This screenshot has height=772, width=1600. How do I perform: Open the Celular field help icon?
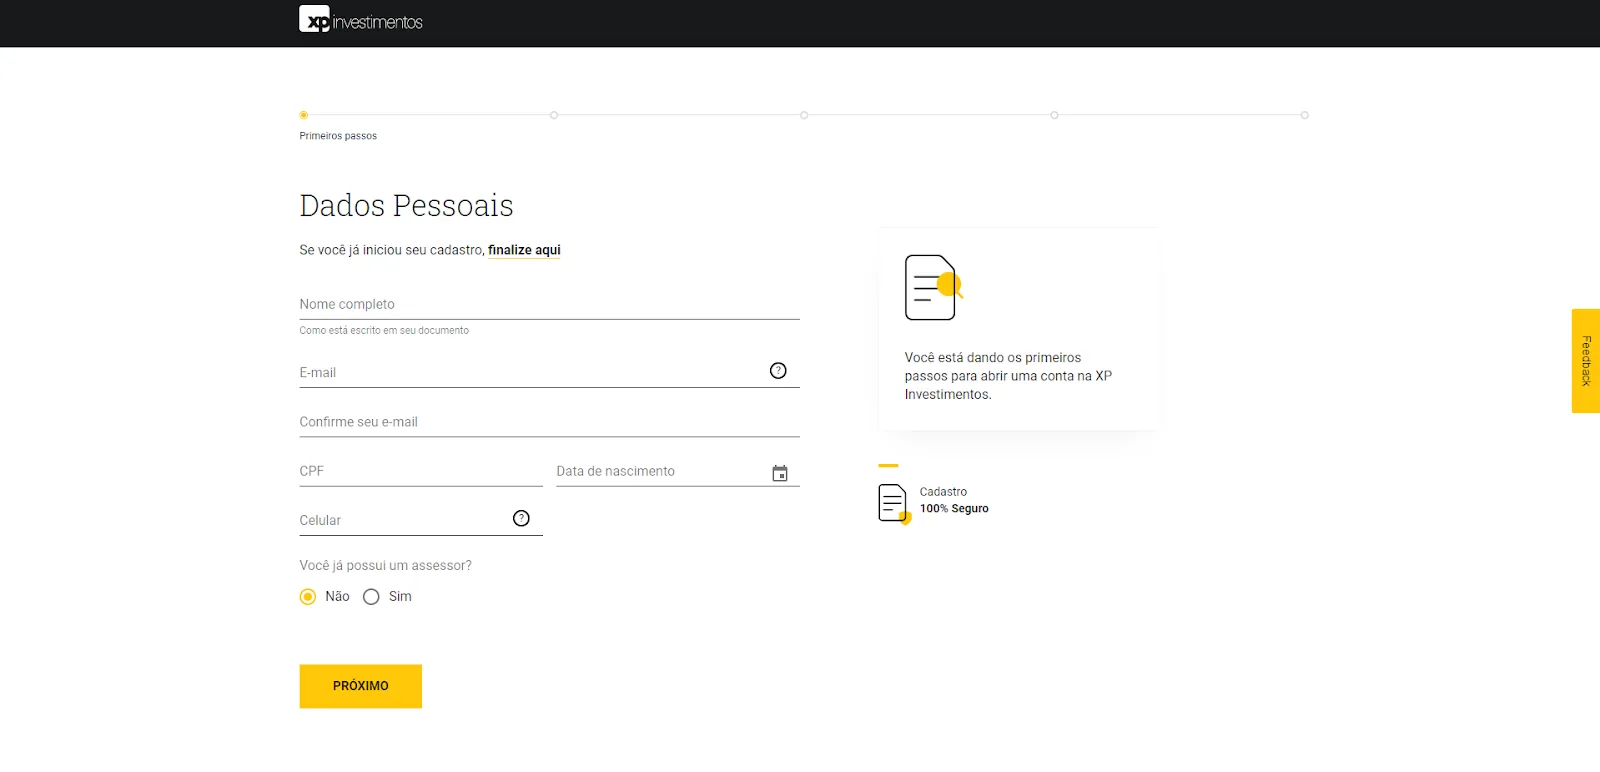(x=521, y=518)
